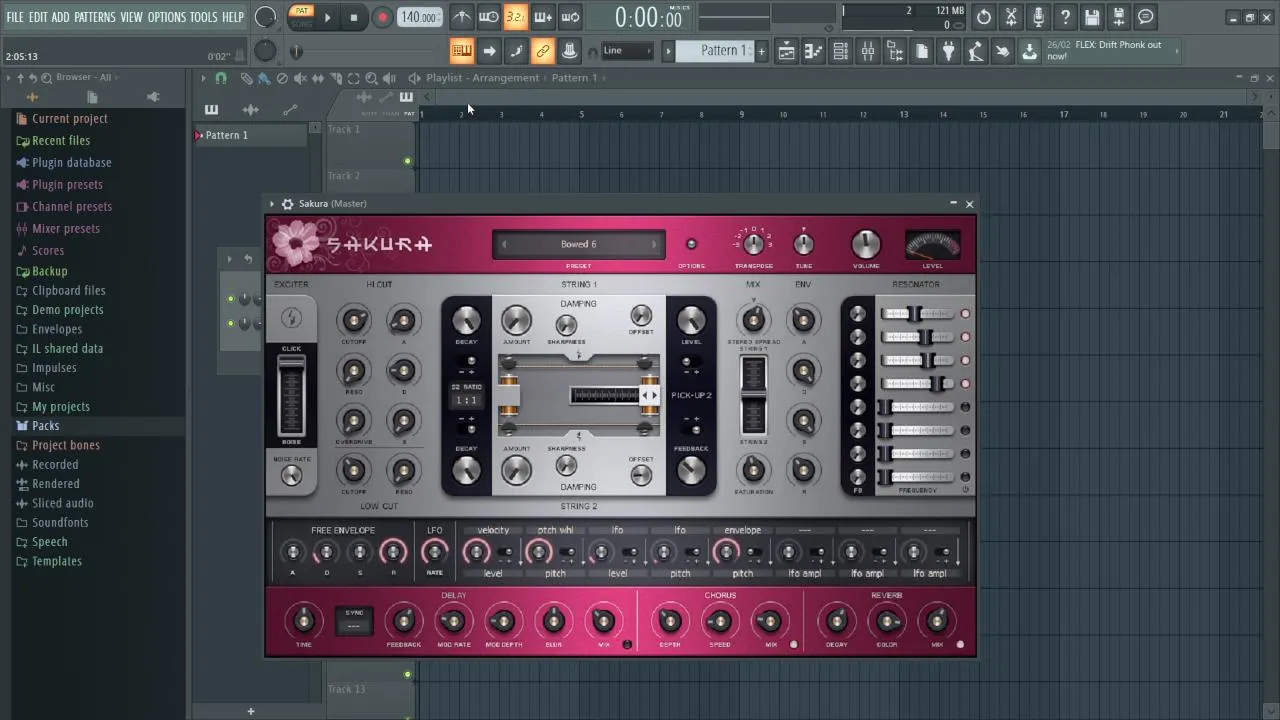
Task: Expand Plugin database folder
Action: [x=71, y=163]
